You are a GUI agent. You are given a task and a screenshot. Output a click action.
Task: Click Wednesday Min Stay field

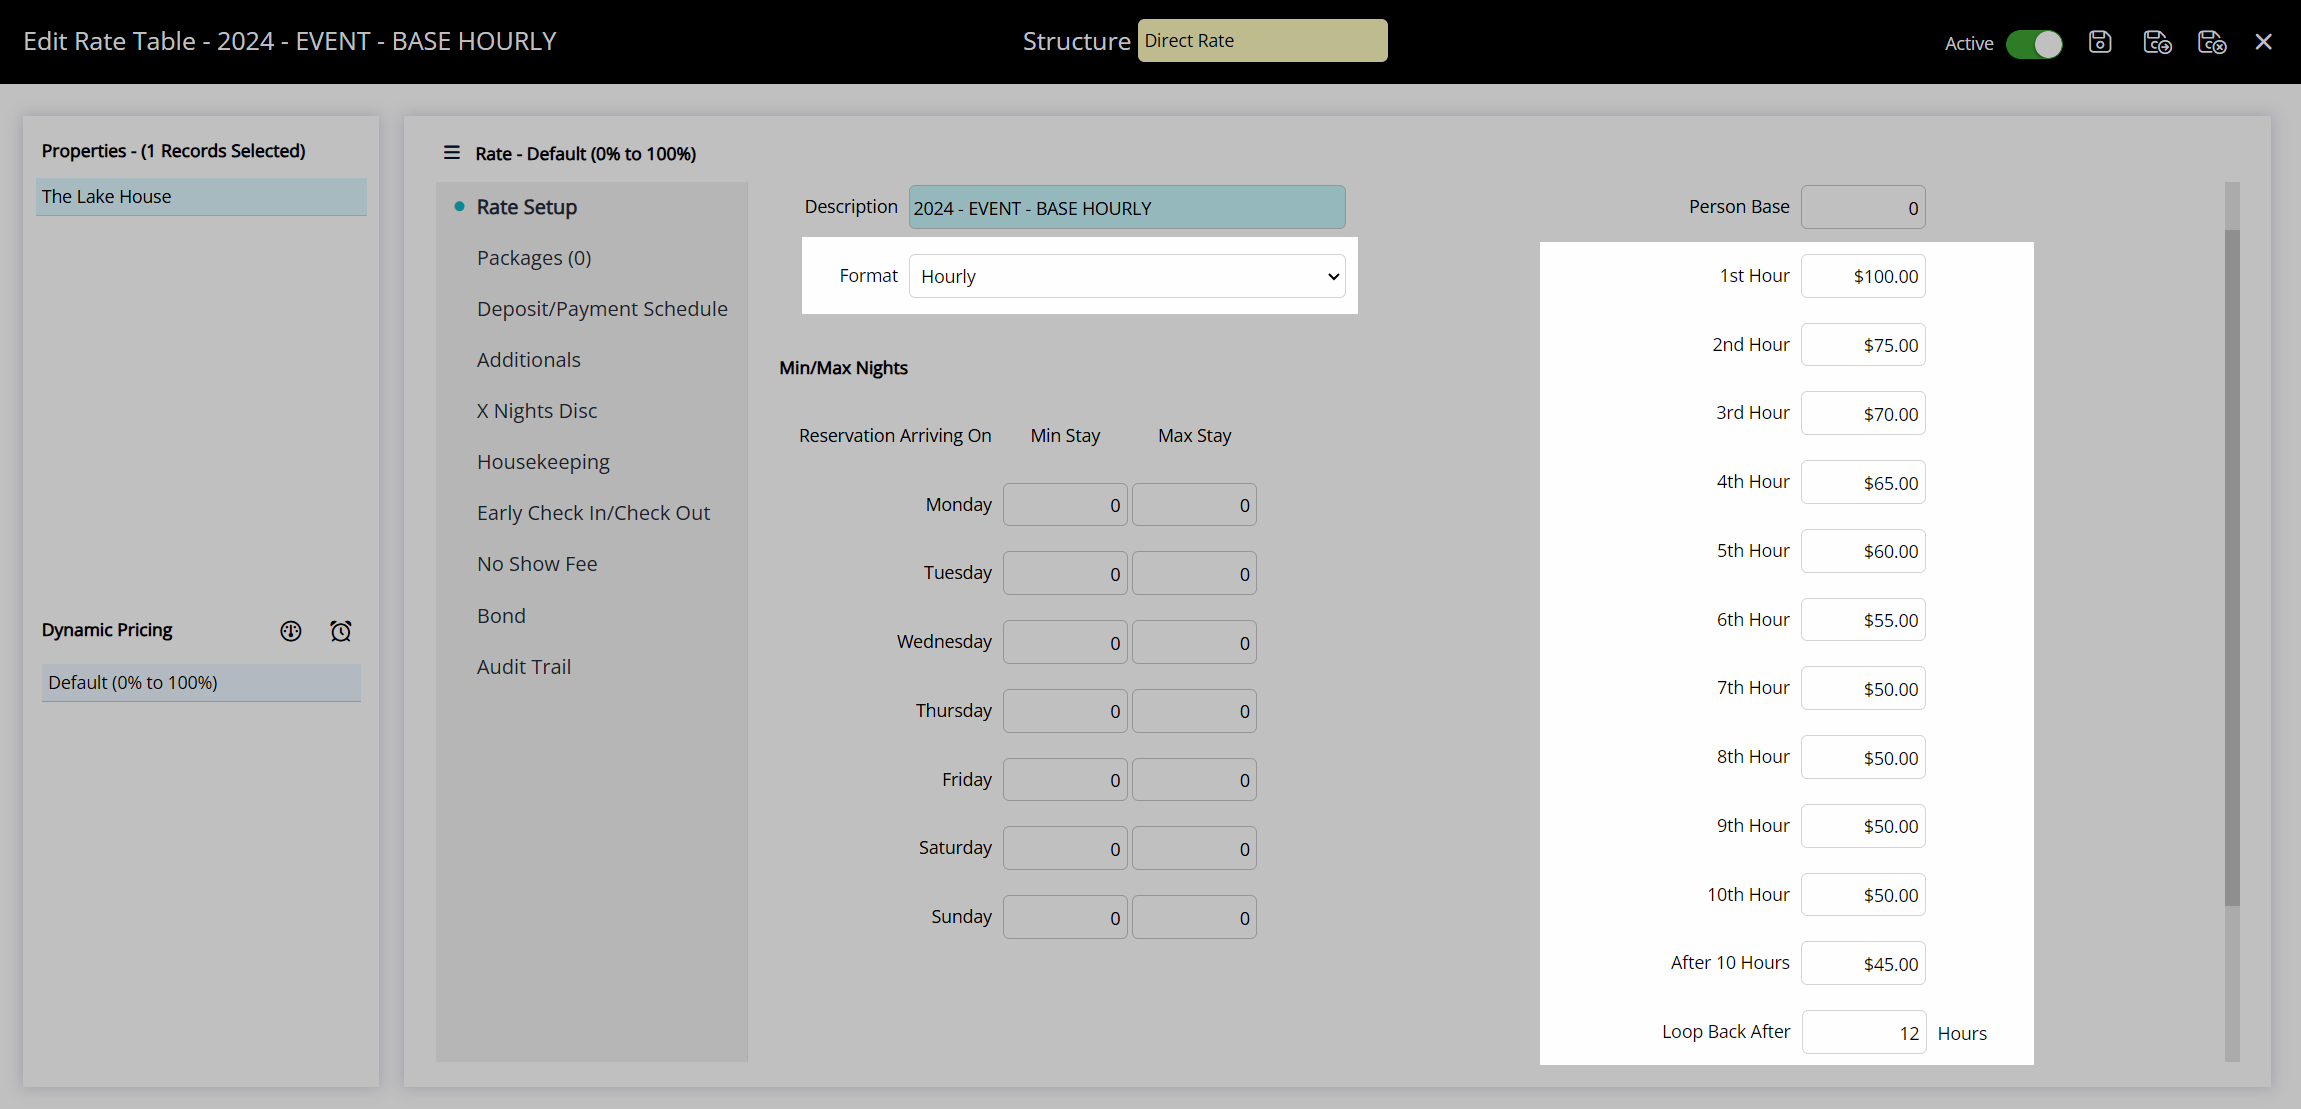coord(1065,643)
